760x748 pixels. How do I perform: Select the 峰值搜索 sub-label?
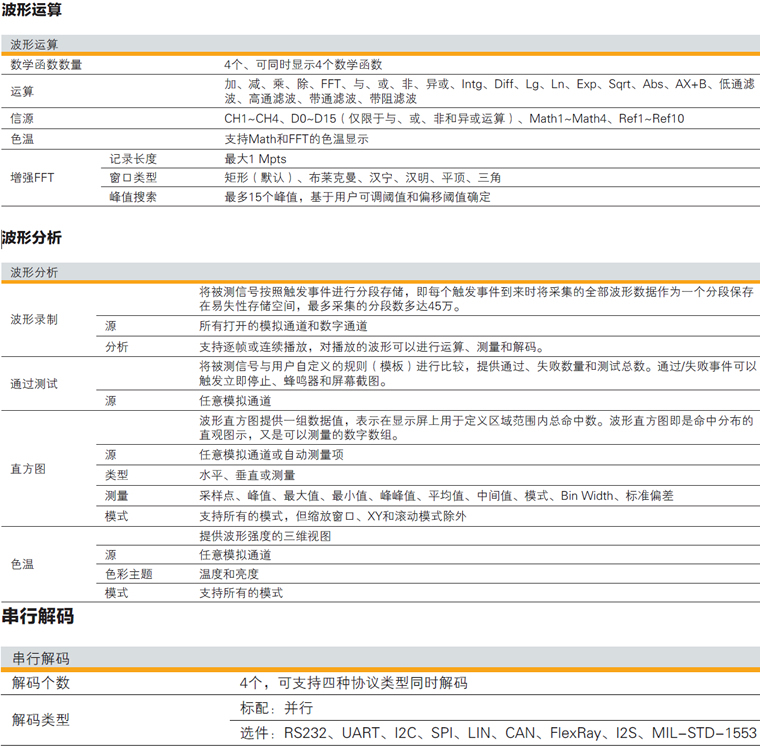(x=133, y=197)
